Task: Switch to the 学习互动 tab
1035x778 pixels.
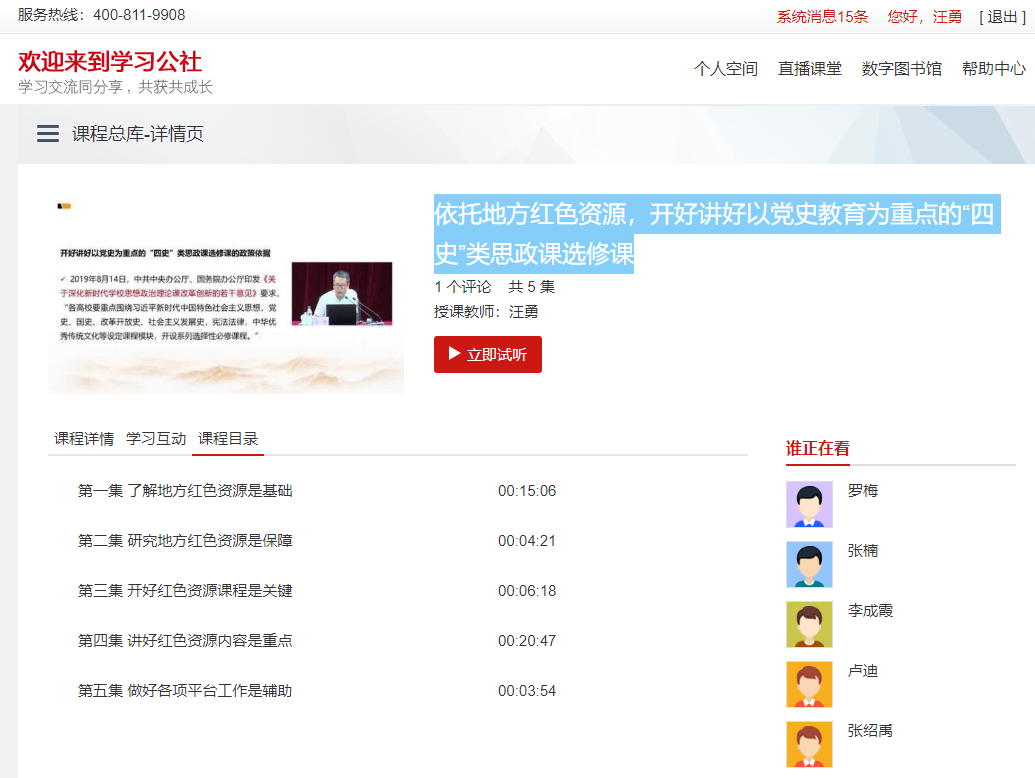Action: (x=156, y=438)
